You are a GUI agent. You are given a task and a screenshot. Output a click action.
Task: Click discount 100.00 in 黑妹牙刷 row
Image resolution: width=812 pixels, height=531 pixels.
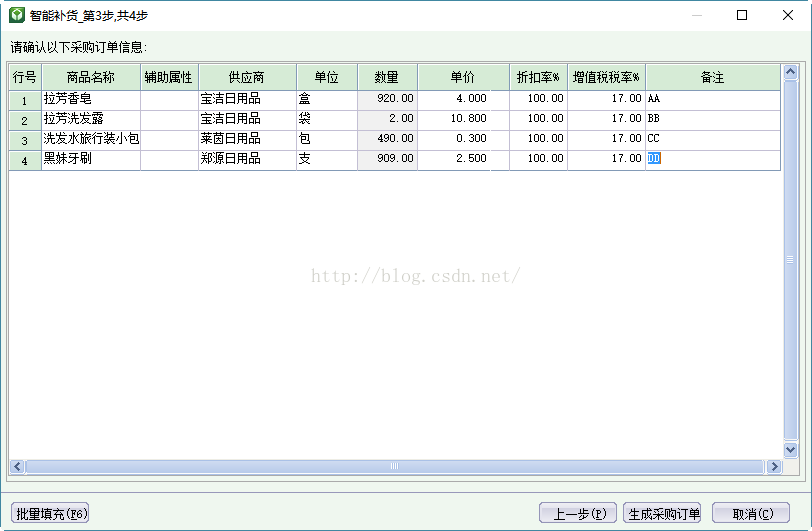tap(538, 160)
